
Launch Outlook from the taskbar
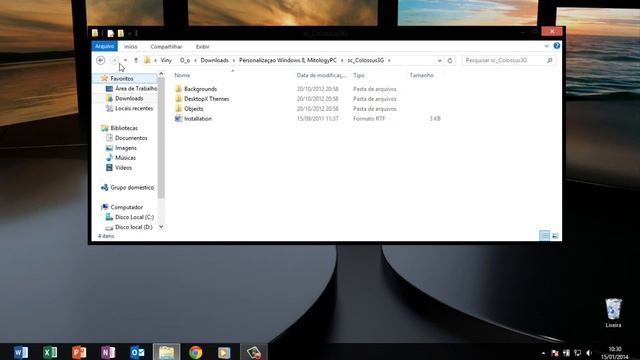click(x=138, y=352)
